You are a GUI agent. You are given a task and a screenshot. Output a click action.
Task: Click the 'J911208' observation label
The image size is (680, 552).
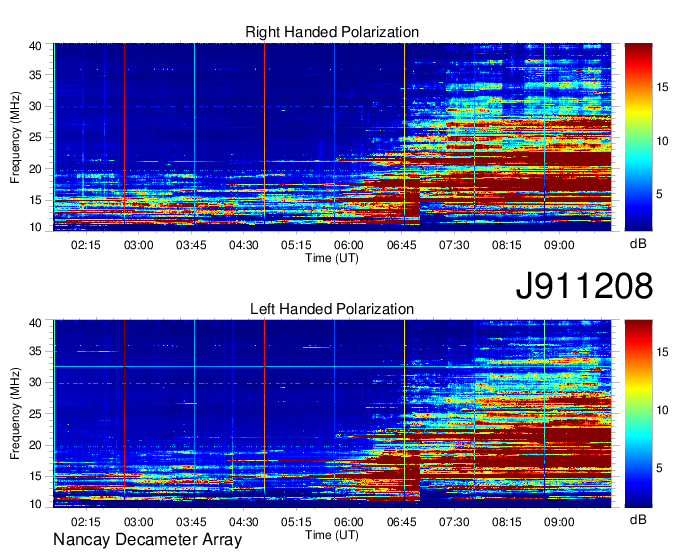[584, 286]
